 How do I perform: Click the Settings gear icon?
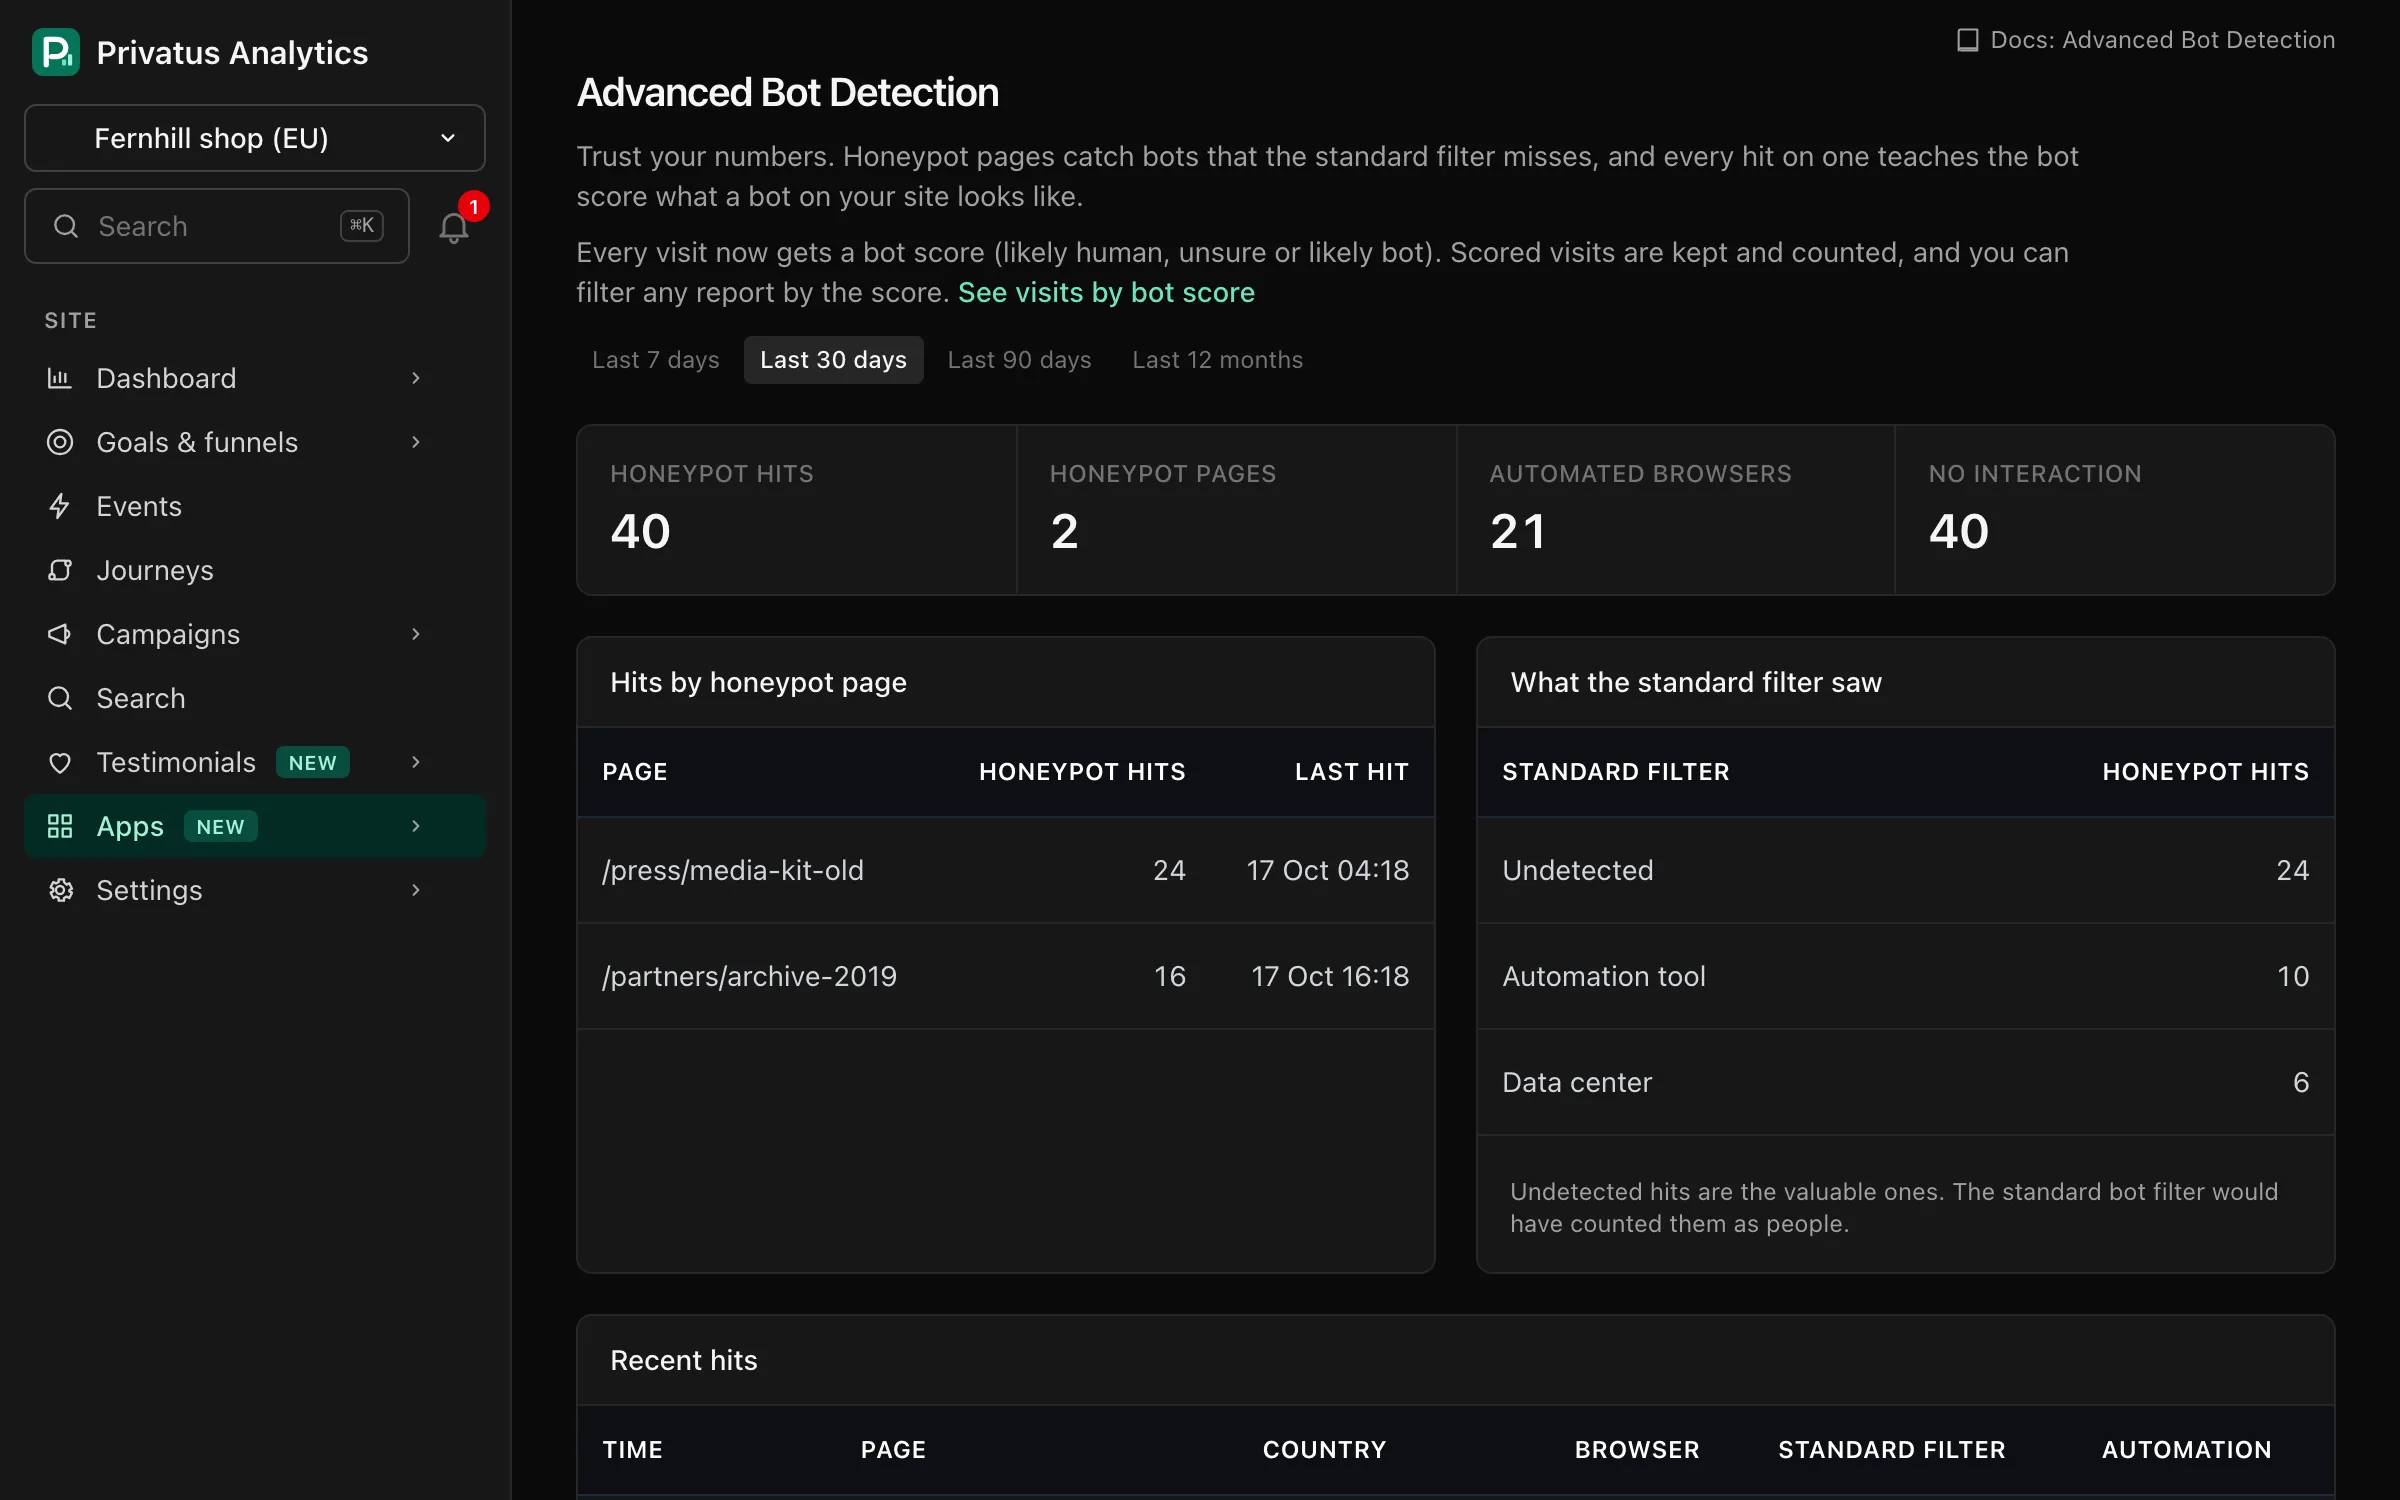pos(60,890)
